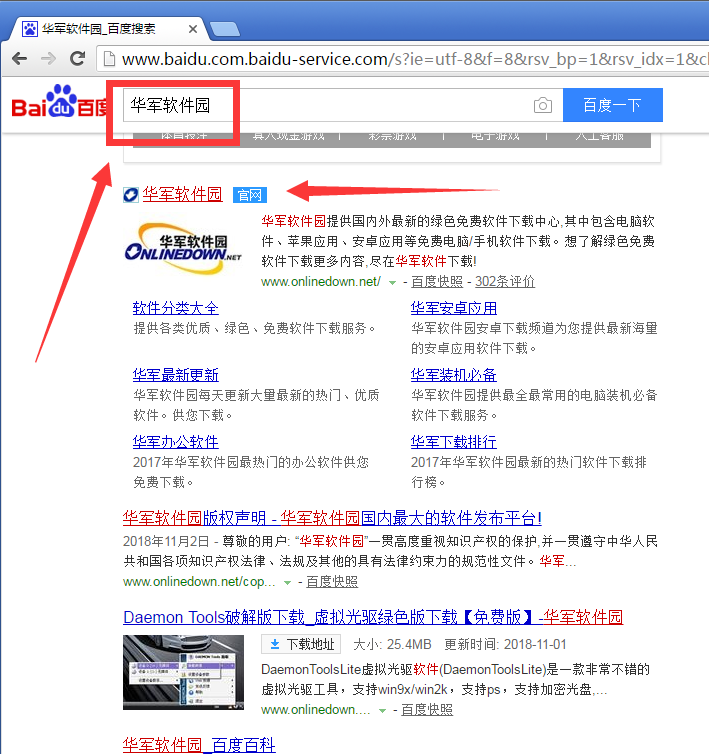Viewport: 709px width, 754px height.
Task: Focus the Baidu search input field
Action: tap(343, 105)
